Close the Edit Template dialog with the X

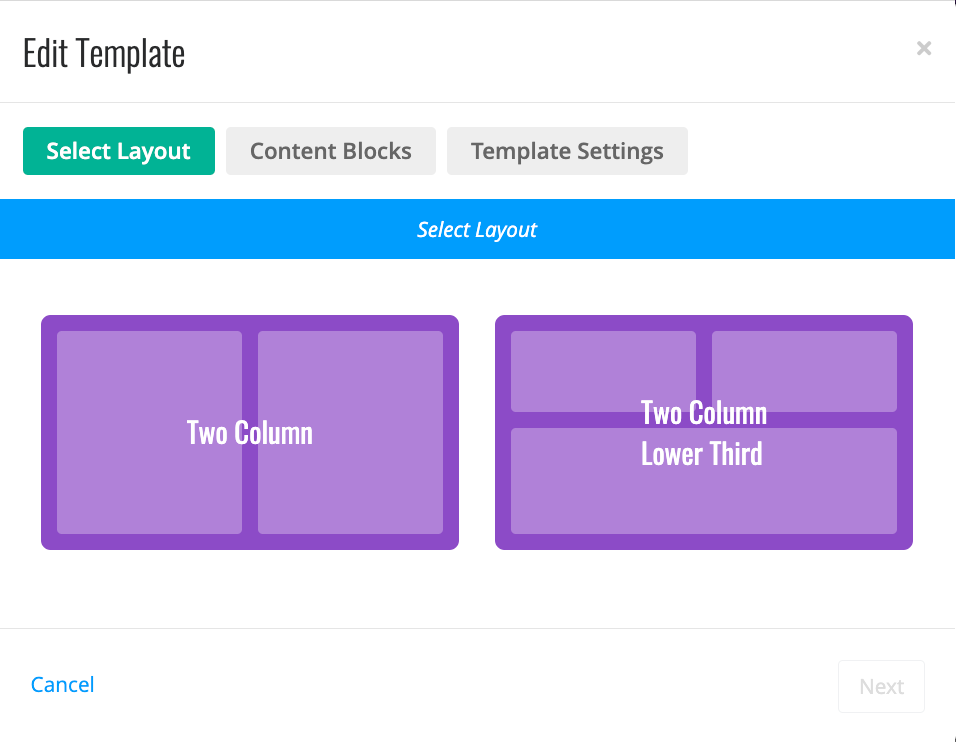[924, 48]
